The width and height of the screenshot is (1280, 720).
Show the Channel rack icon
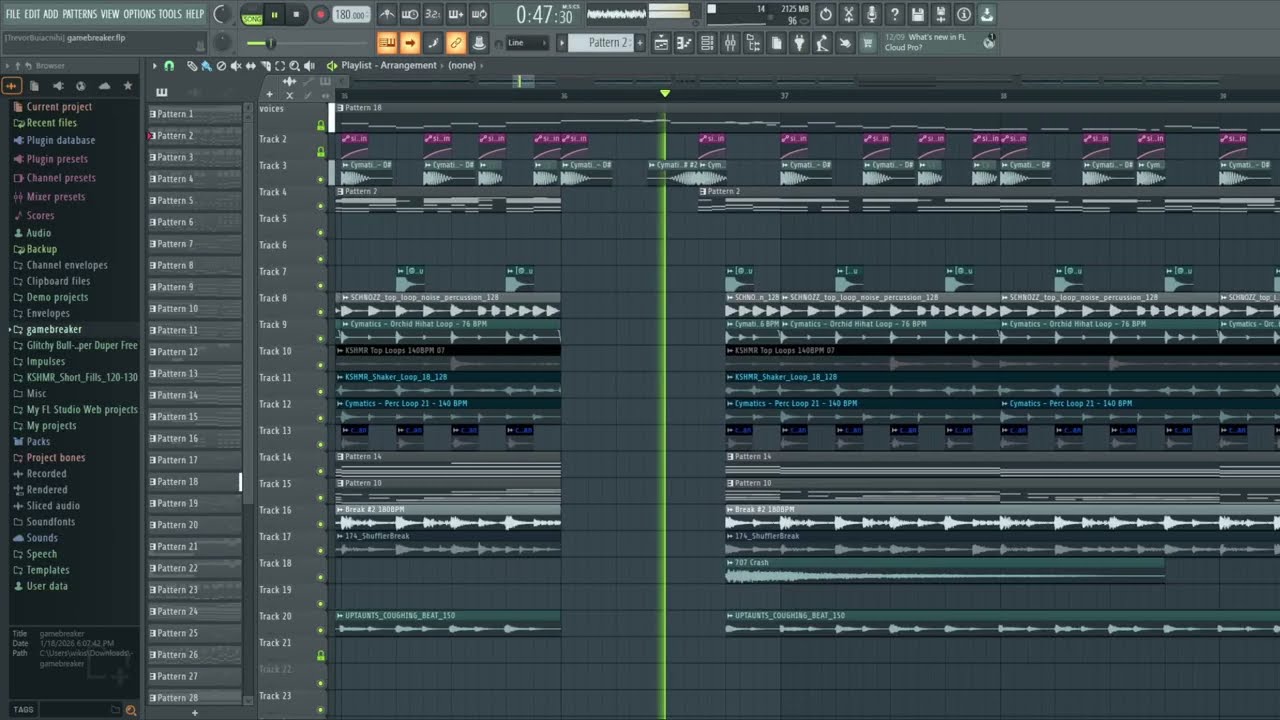pyautogui.click(x=707, y=43)
